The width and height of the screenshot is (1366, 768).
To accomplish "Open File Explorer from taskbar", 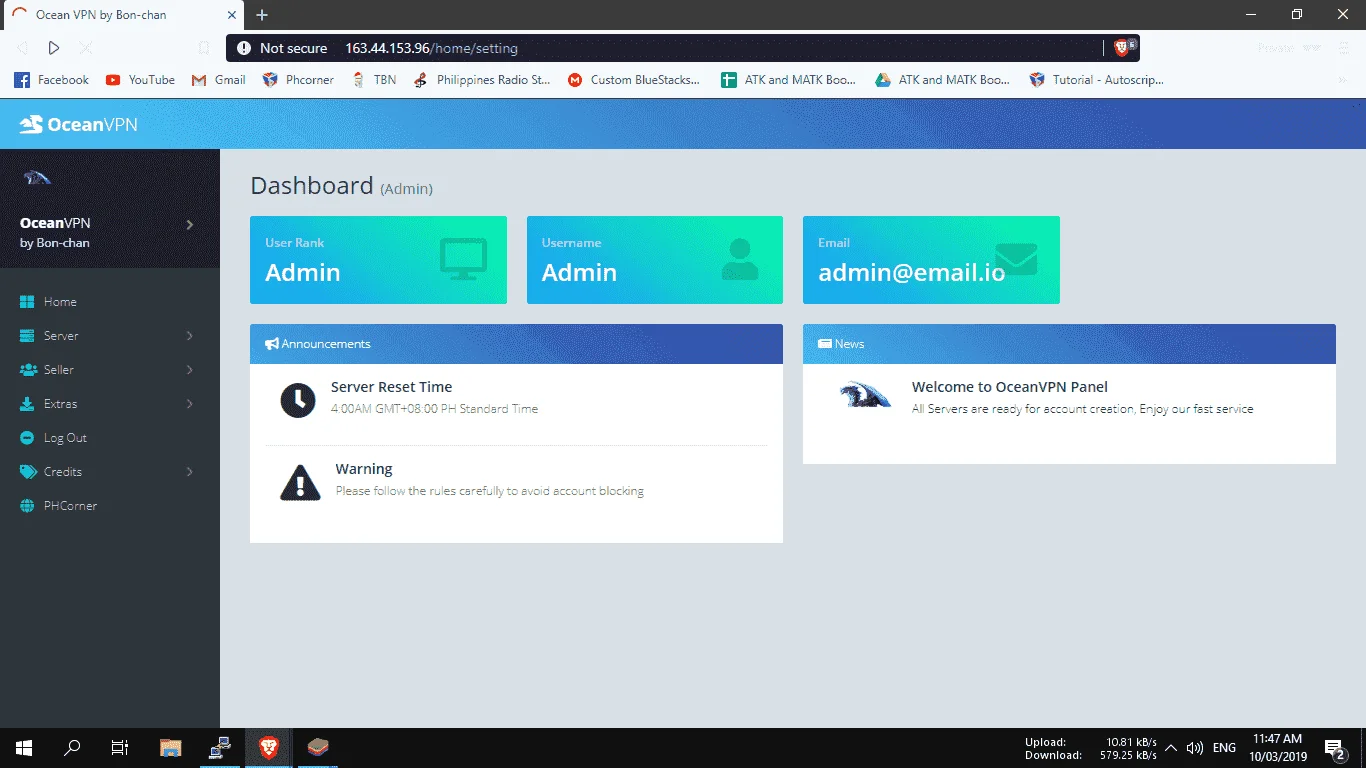I will click(x=171, y=747).
